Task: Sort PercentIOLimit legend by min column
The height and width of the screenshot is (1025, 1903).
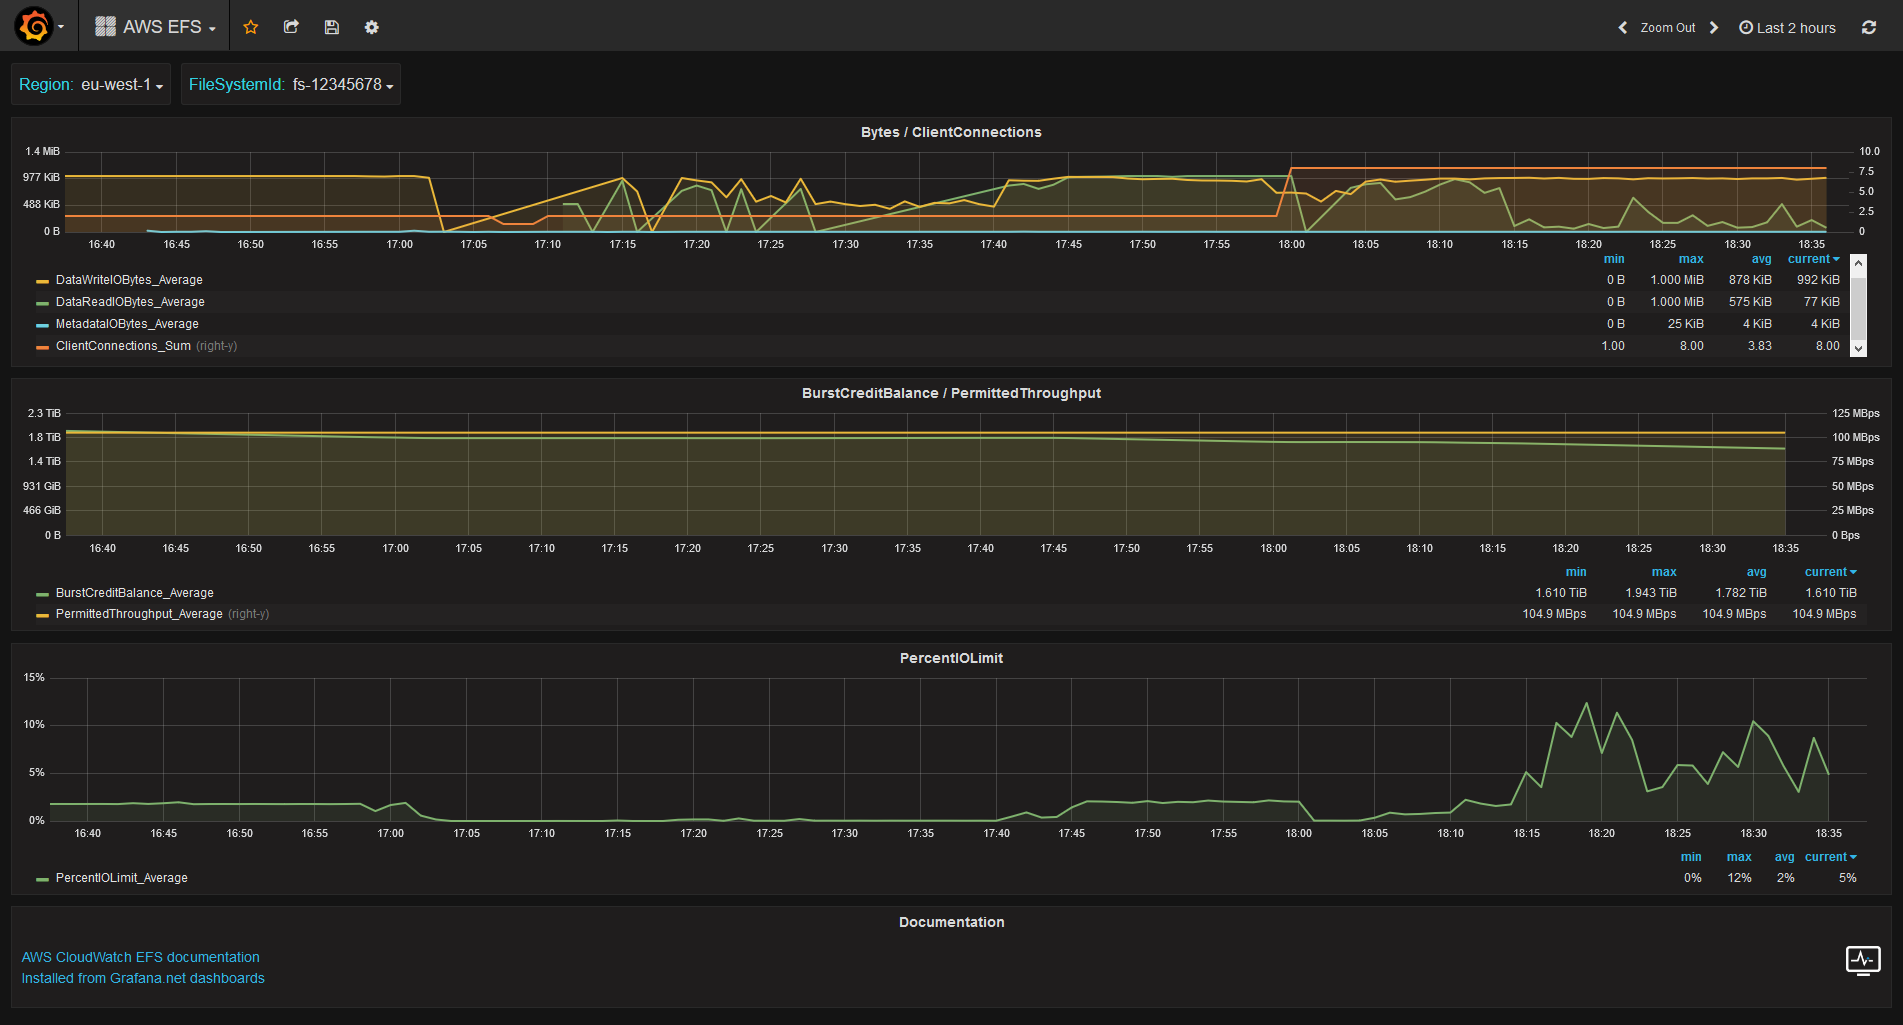Action: [x=1691, y=857]
